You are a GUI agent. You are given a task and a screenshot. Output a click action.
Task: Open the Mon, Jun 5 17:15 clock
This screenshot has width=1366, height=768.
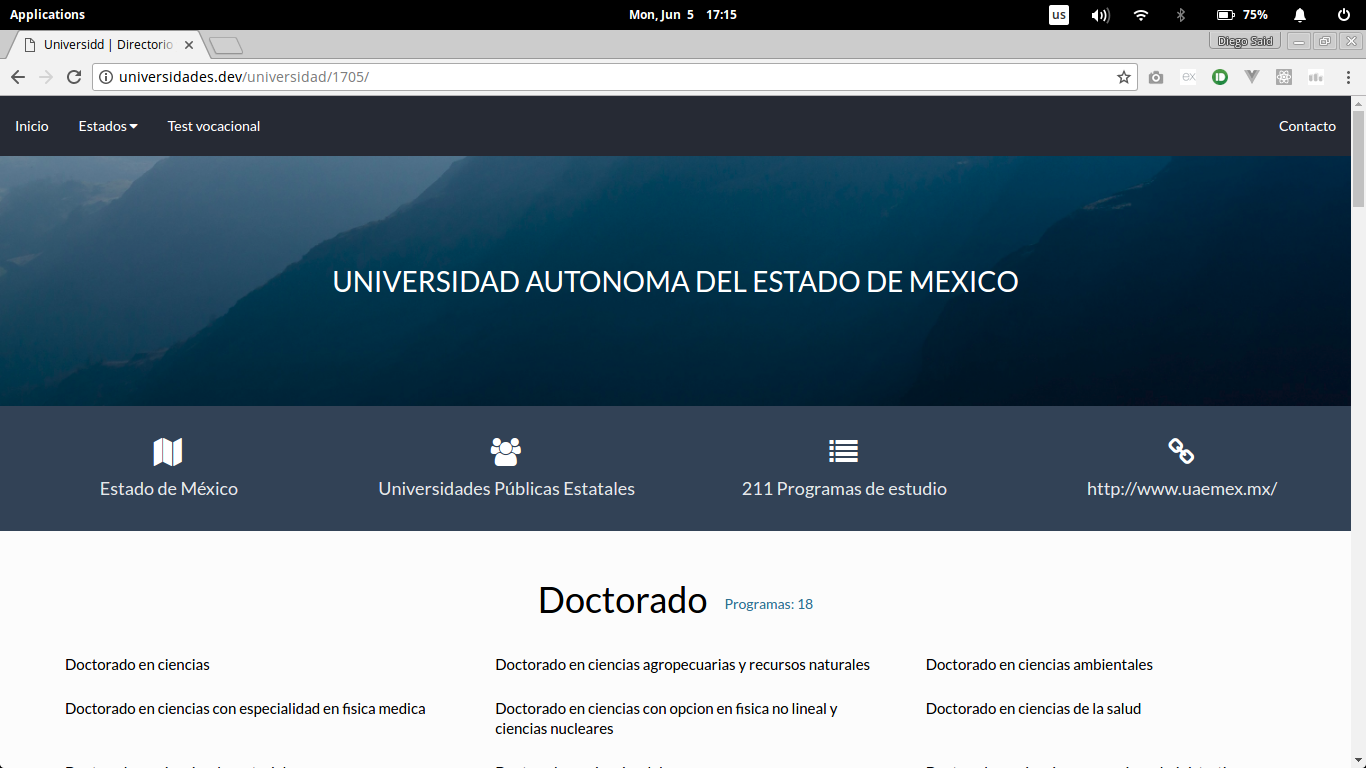(683, 14)
